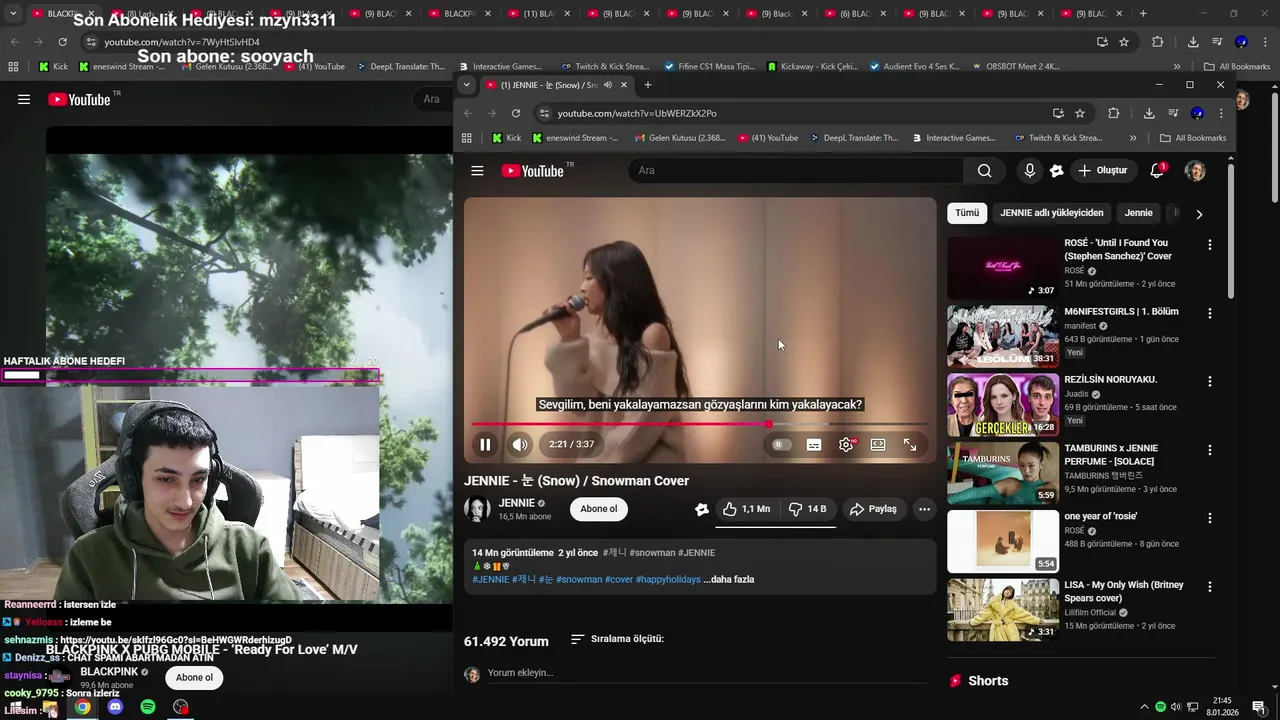Click the magnifier search button
Viewport: 1280px width, 720px height.
click(x=985, y=171)
